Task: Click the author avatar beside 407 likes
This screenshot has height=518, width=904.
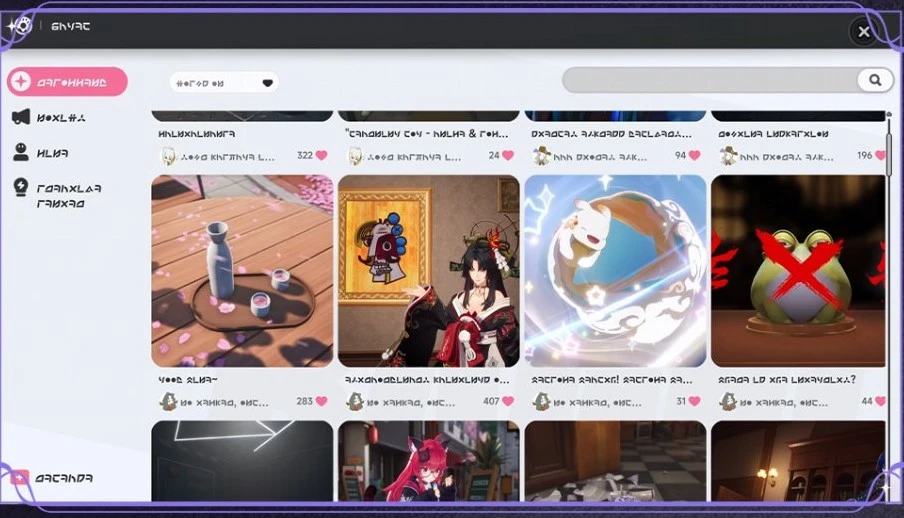Action: pyautogui.click(x=355, y=401)
